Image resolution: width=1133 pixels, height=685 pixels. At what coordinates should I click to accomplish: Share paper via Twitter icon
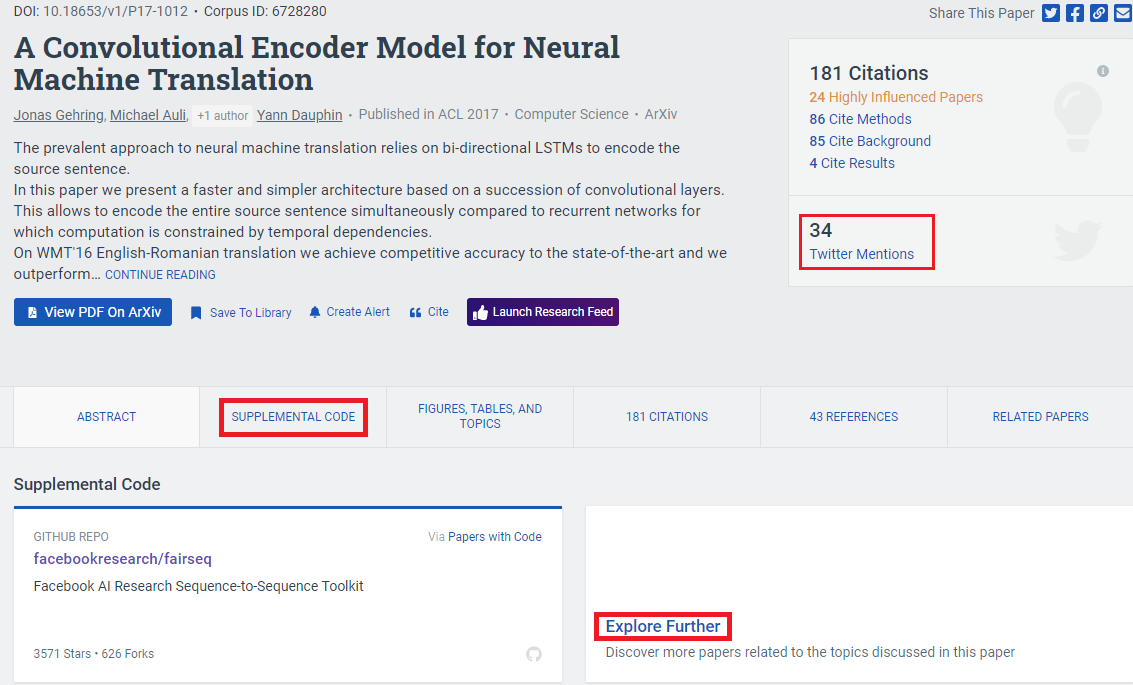click(1051, 13)
